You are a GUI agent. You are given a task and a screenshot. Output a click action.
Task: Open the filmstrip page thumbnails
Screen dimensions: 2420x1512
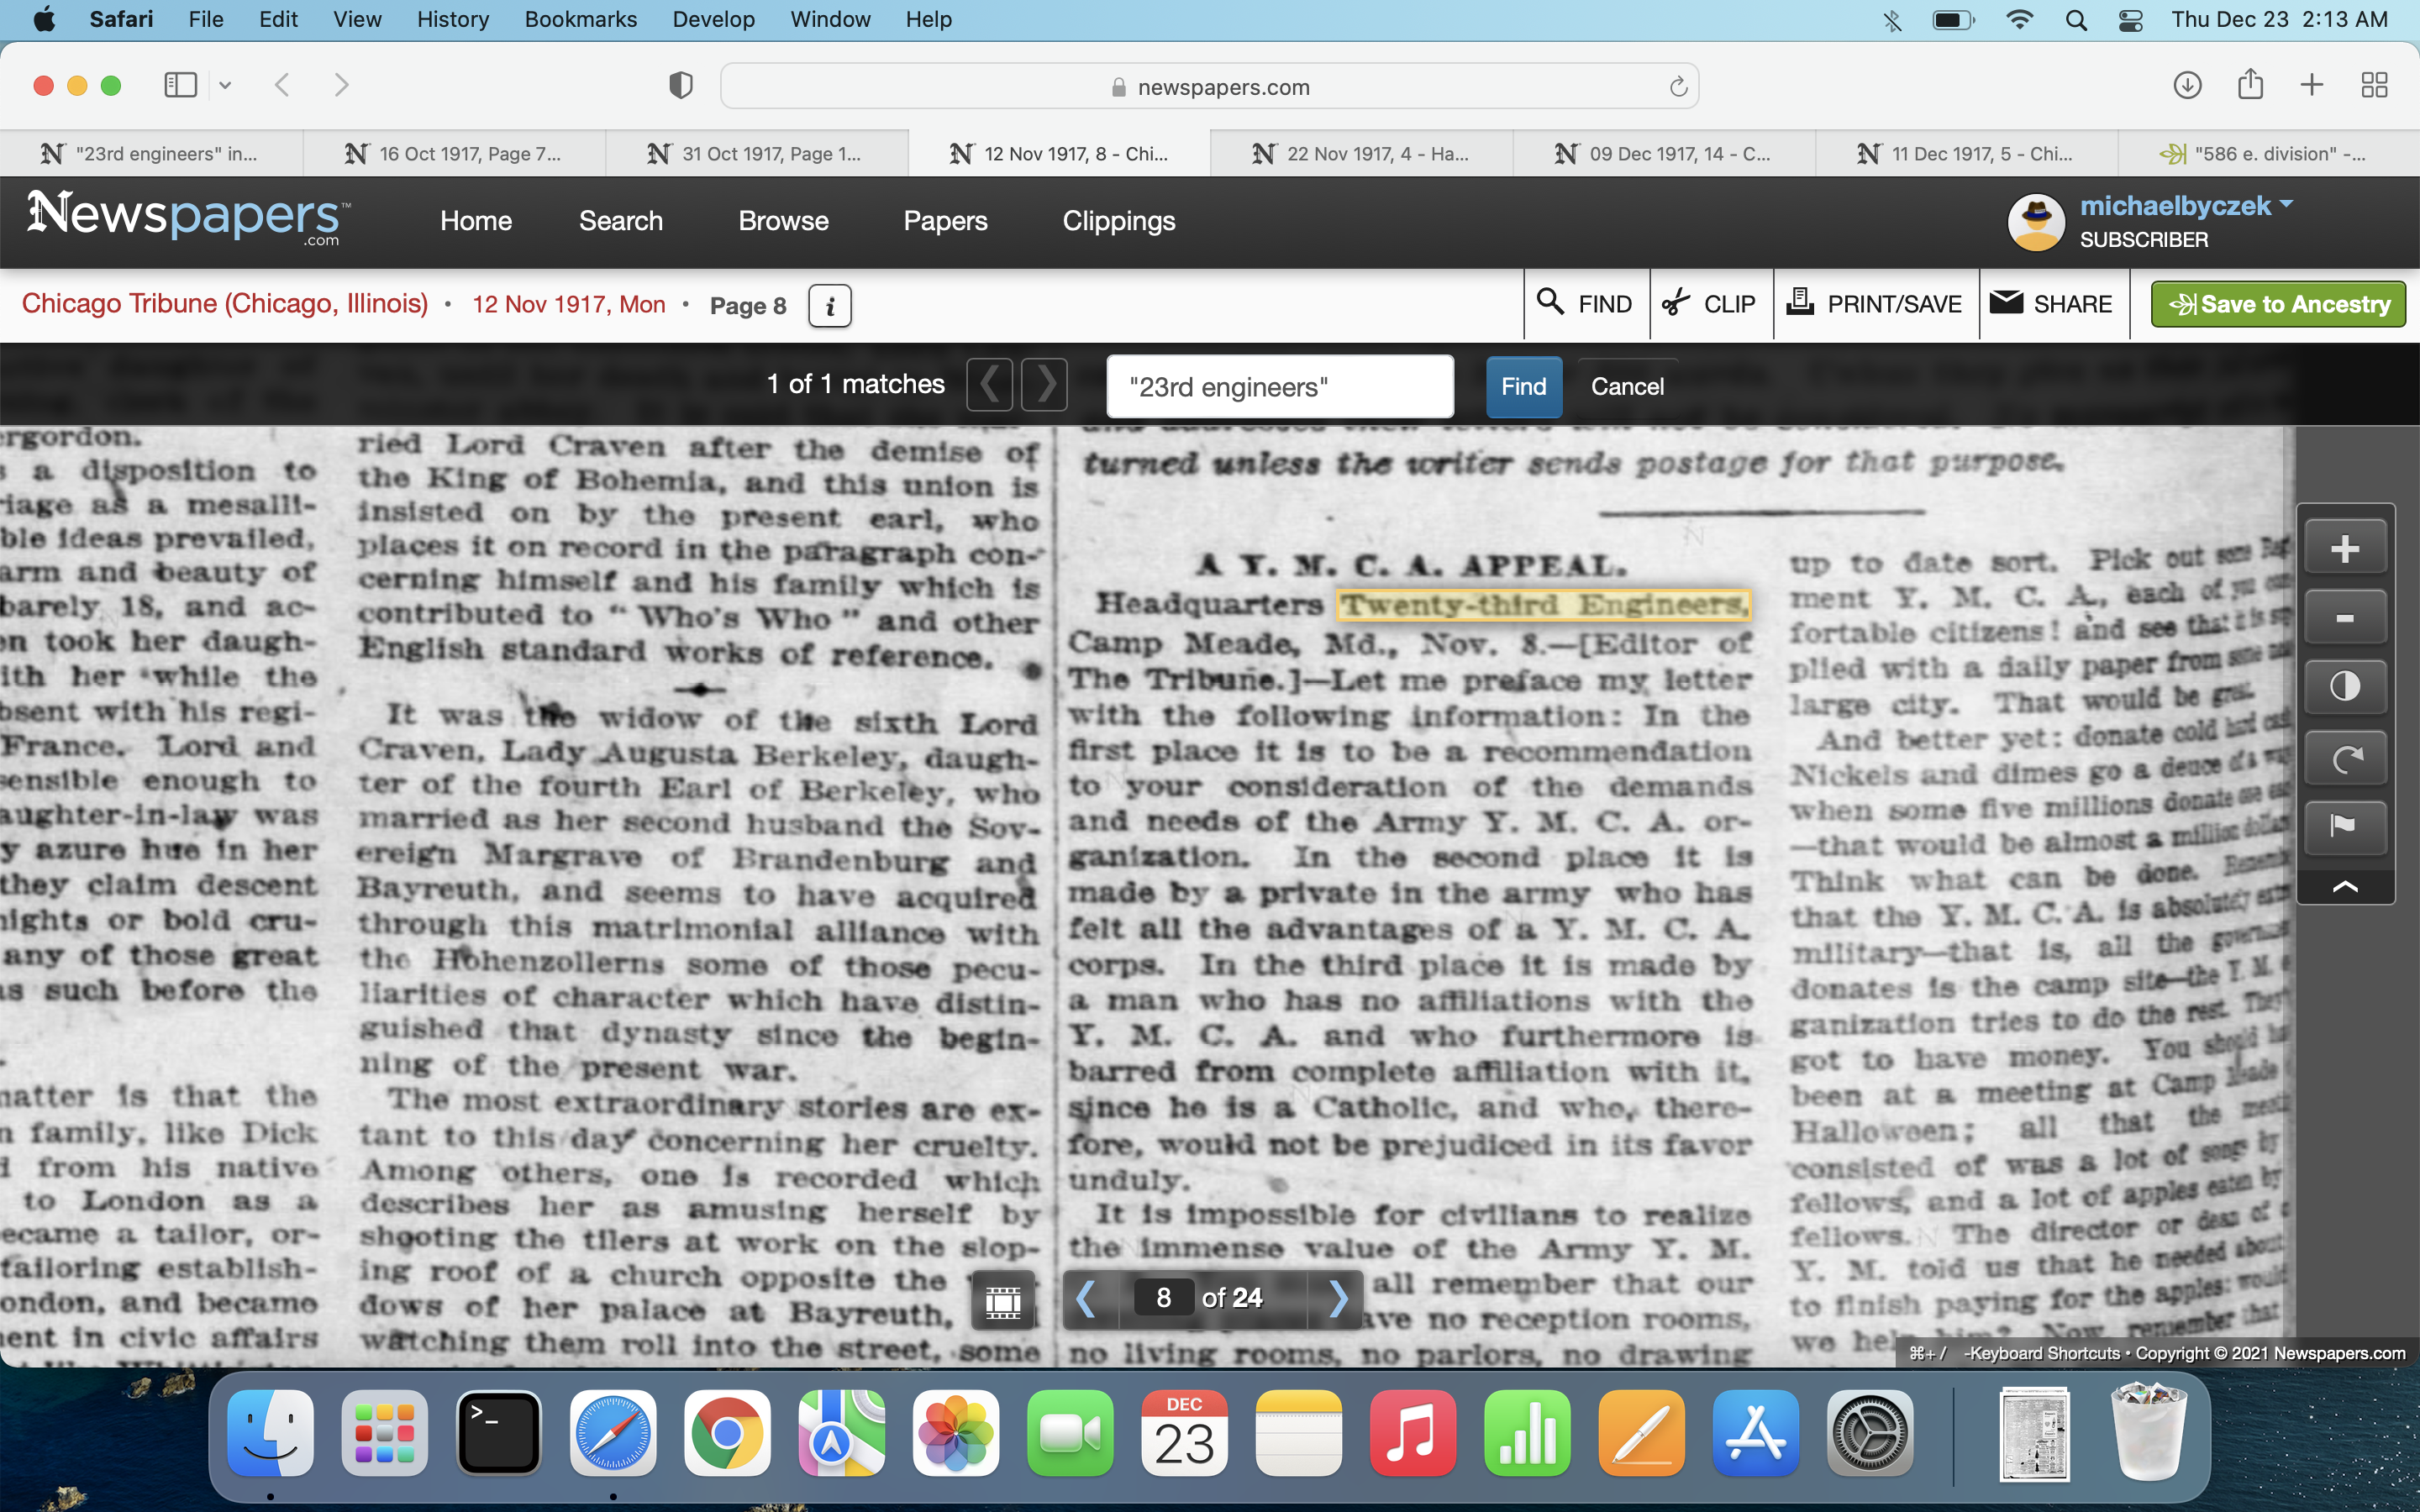[1002, 1300]
